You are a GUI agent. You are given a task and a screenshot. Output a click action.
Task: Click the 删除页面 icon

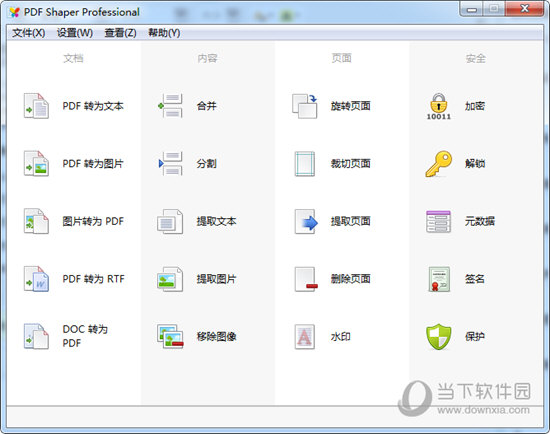pyautogui.click(x=306, y=279)
